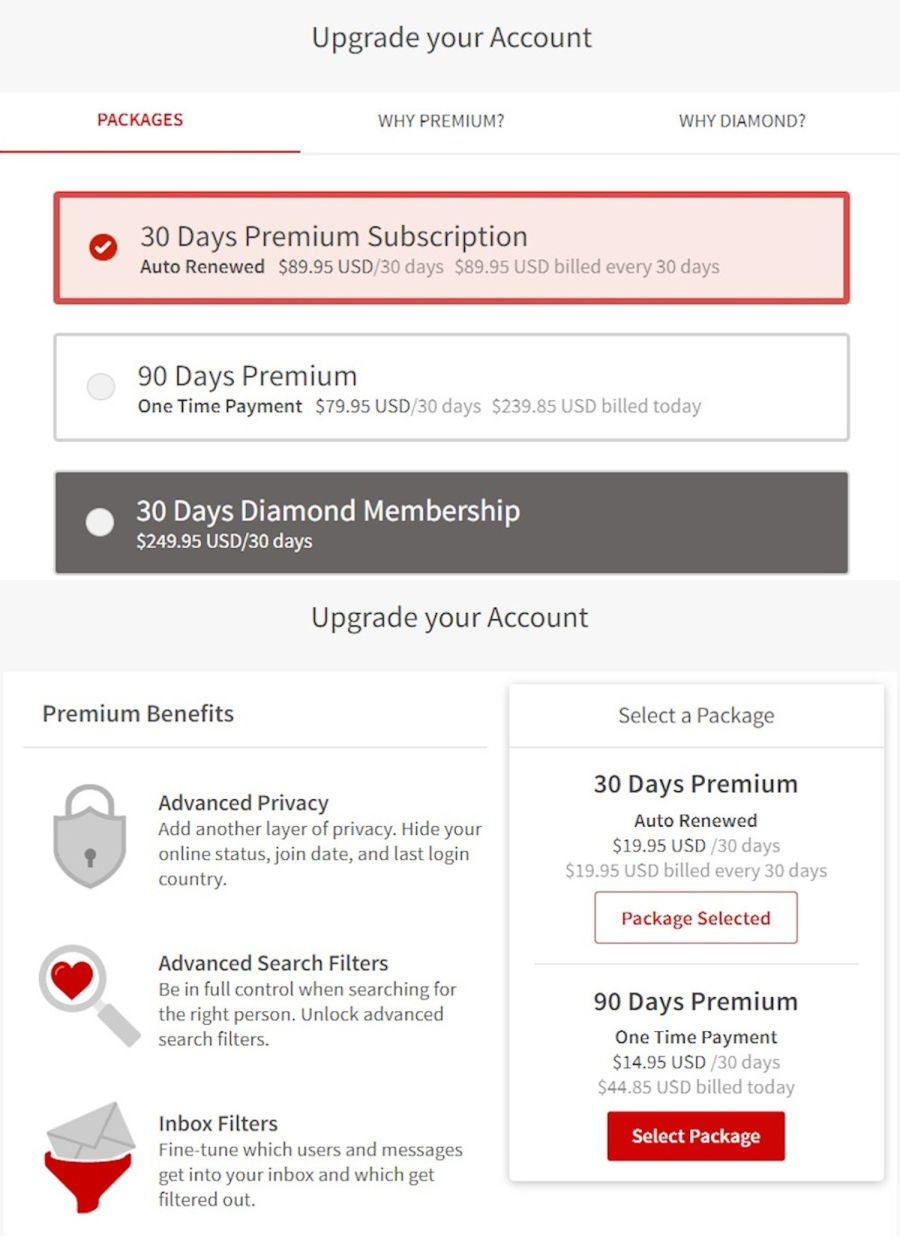Viewport: 900px width, 1238px height.
Task: Click the 30 Days Premium Subscription title
Action: (x=334, y=237)
